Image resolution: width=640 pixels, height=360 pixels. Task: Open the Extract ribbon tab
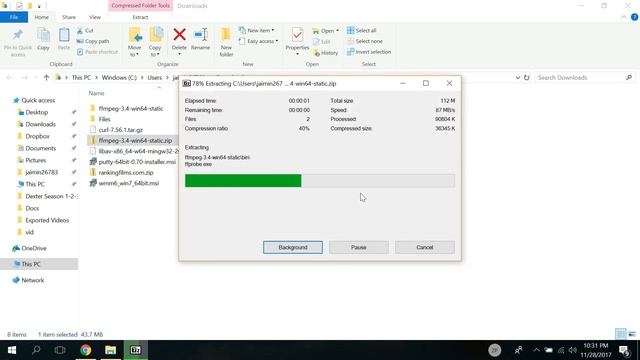[140, 17]
